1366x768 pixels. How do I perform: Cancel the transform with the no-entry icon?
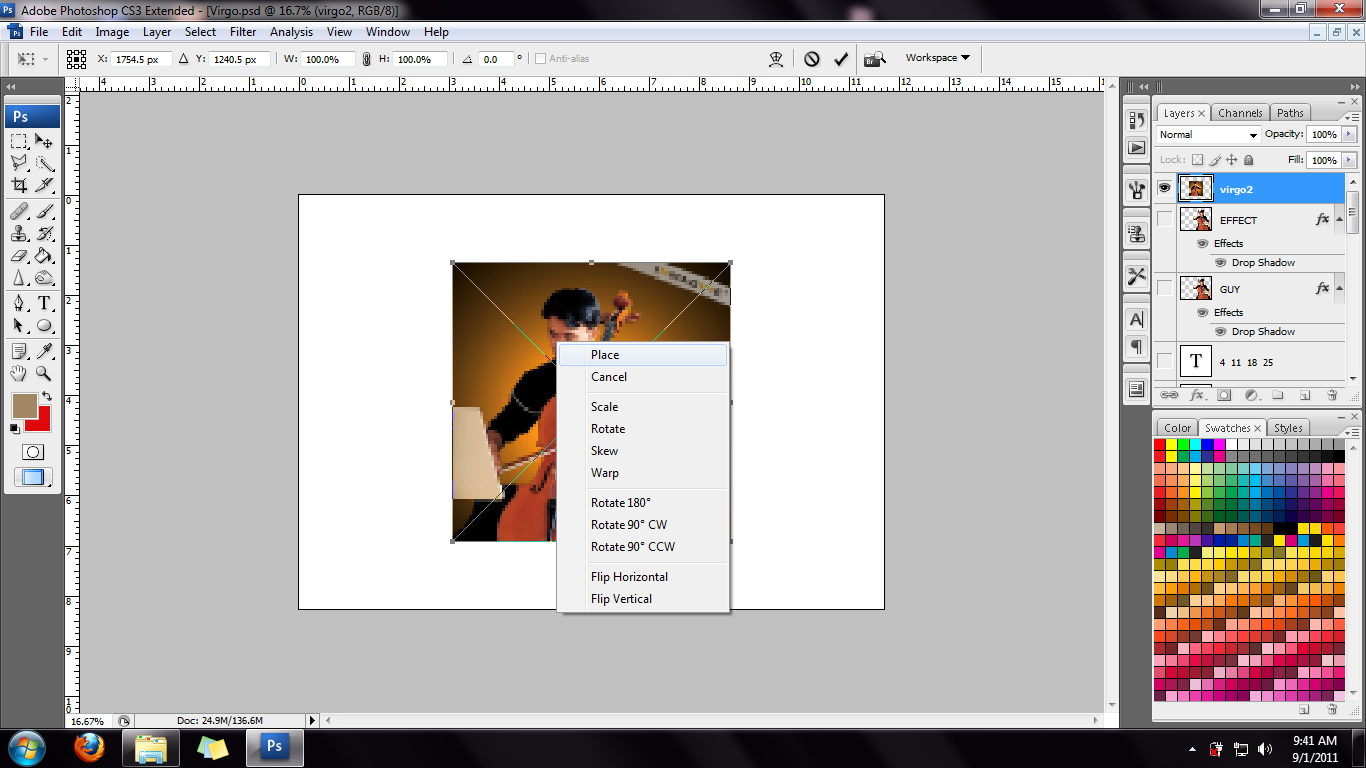point(812,59)
